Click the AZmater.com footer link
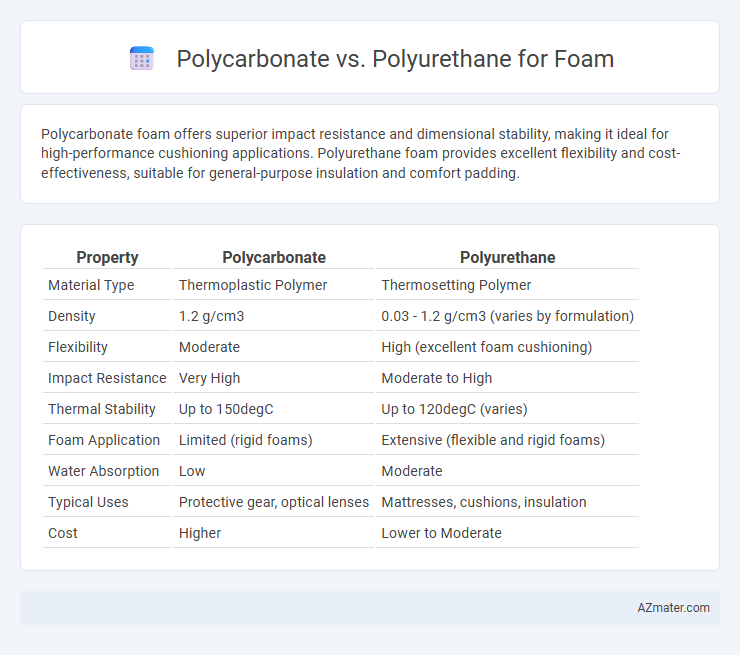This screenshot has height=655, width=740. (673, 608)
